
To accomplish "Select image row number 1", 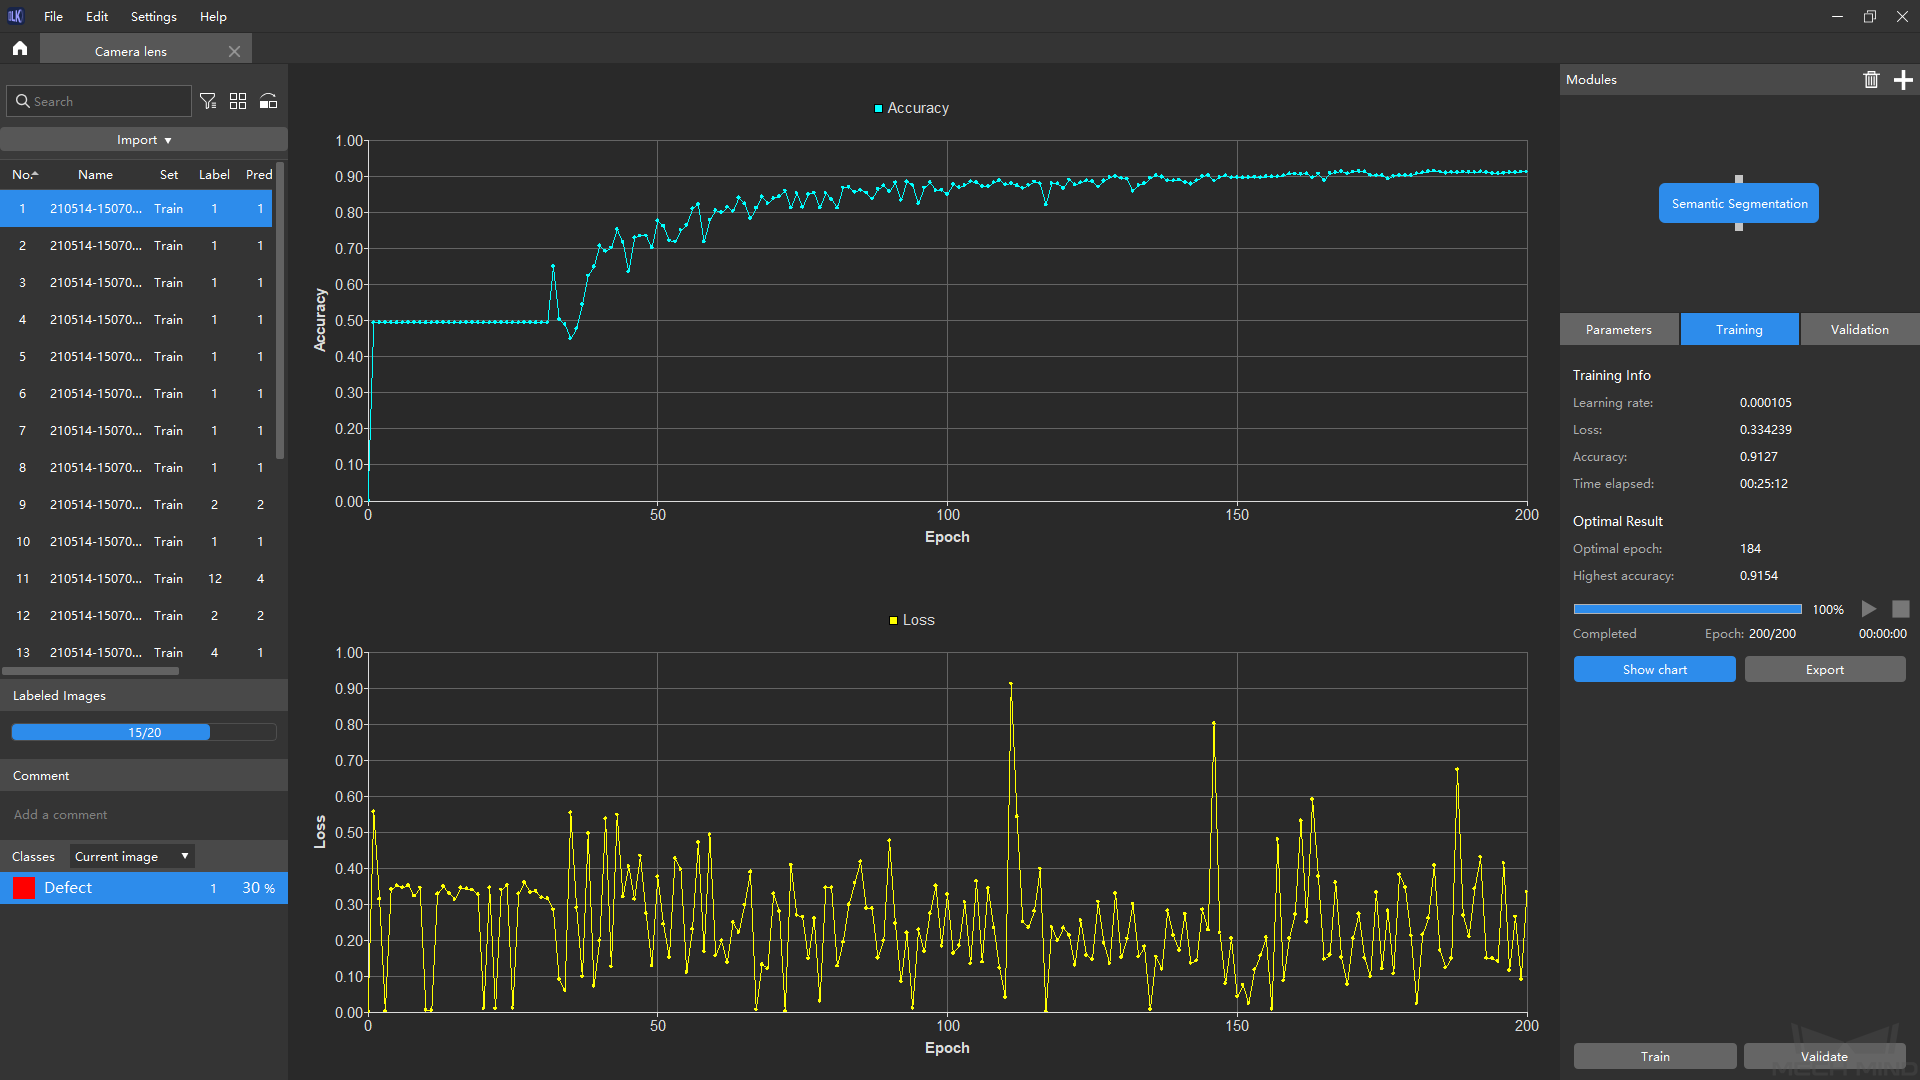I will (137, 209).
